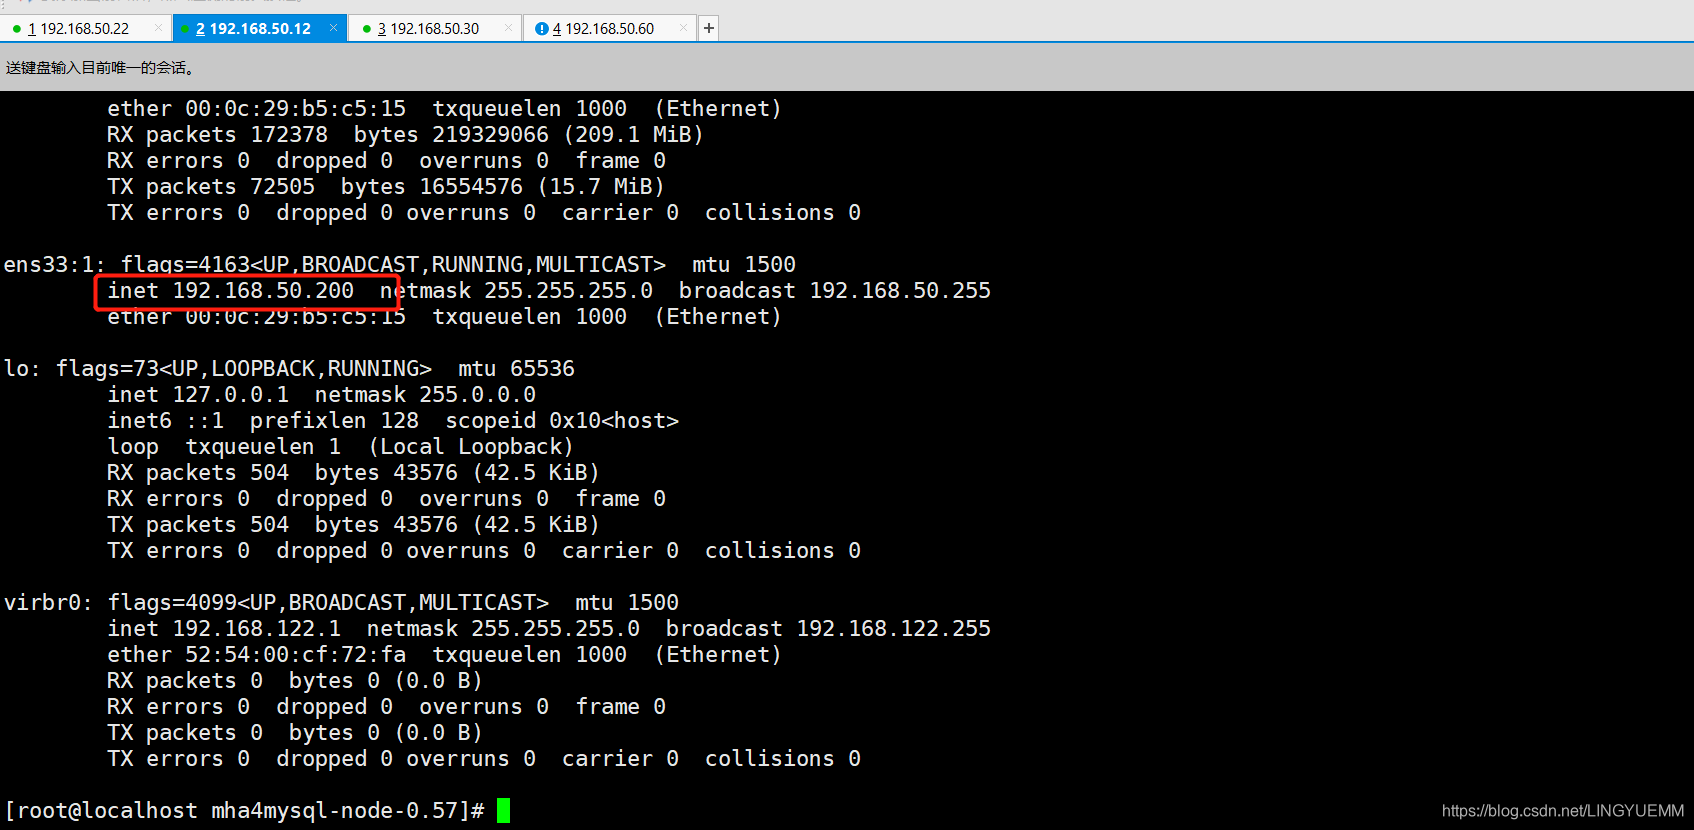The height and width of the screenshot is (830, 1694).
Task: Click the text "RX packets 172378"
Action: click(218, 135)
